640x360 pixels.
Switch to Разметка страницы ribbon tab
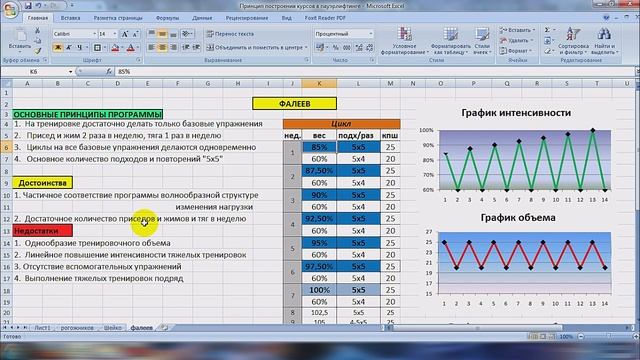(118, 18)
